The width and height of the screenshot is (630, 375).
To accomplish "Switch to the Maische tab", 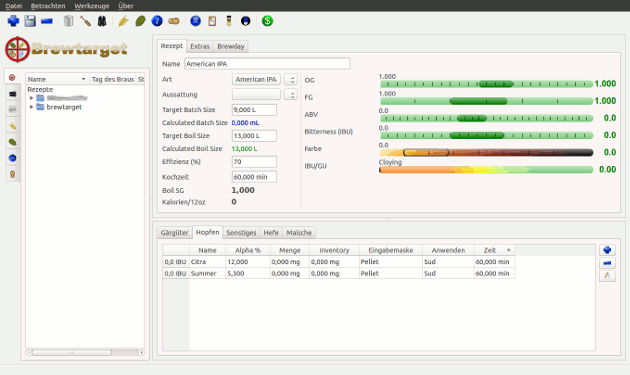I will 299,232.
